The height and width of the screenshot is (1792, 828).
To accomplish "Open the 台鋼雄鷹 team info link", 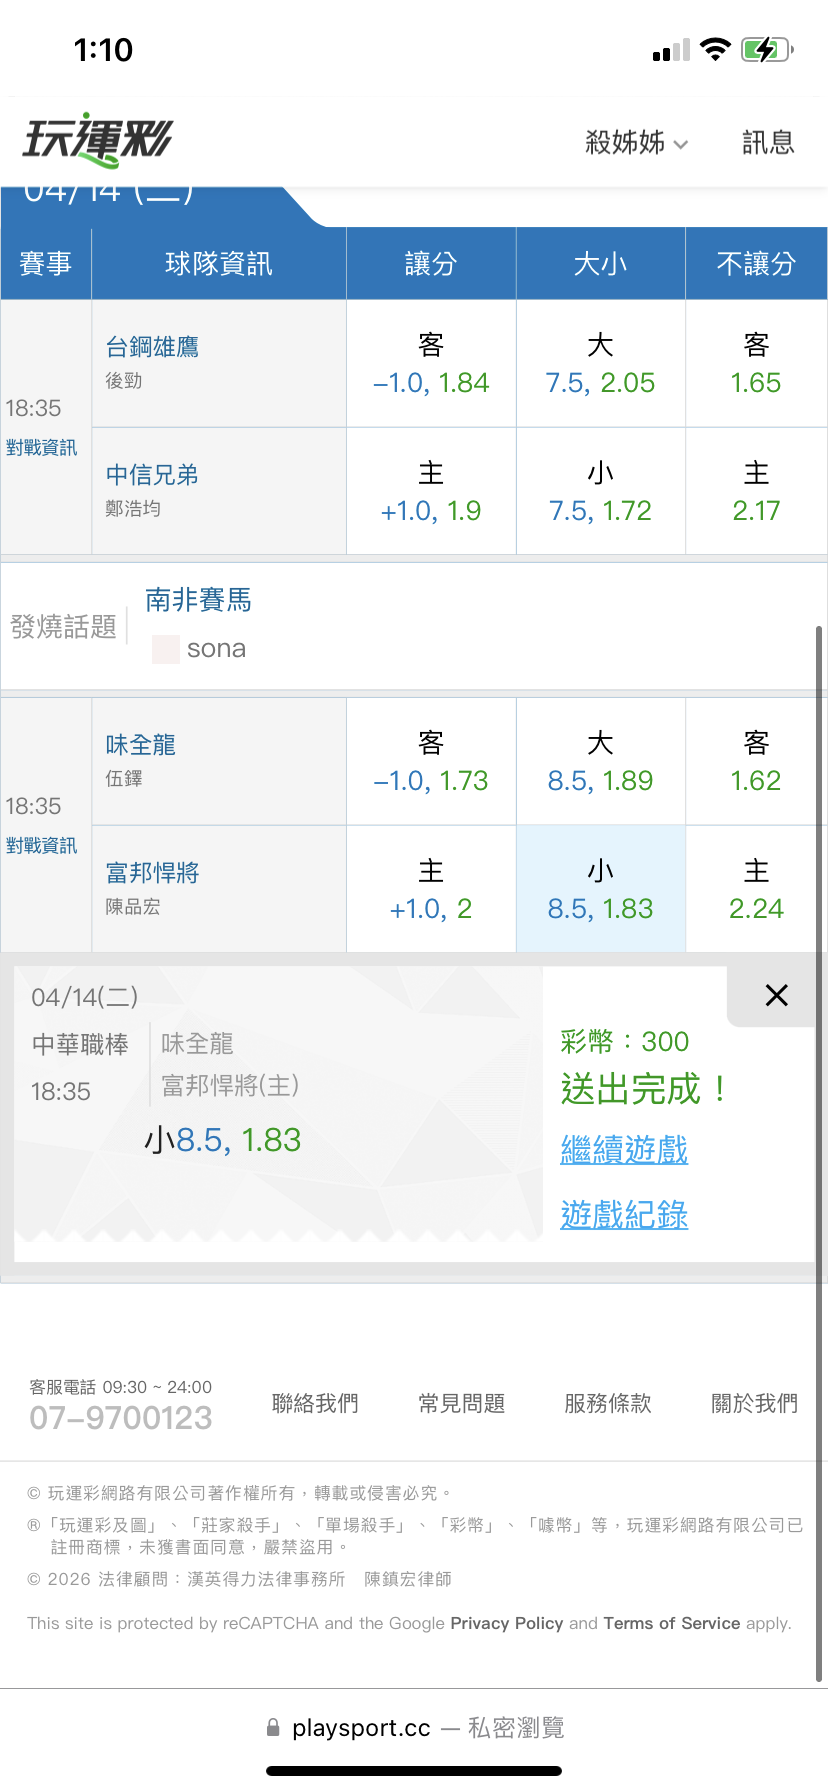I will (x=152, y=347).
